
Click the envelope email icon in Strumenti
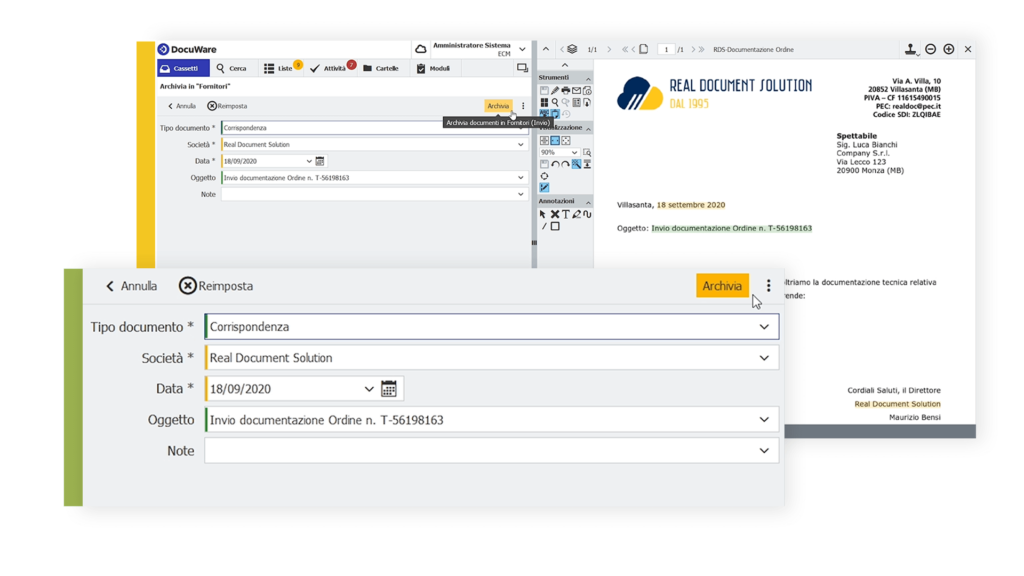[577, 90]
